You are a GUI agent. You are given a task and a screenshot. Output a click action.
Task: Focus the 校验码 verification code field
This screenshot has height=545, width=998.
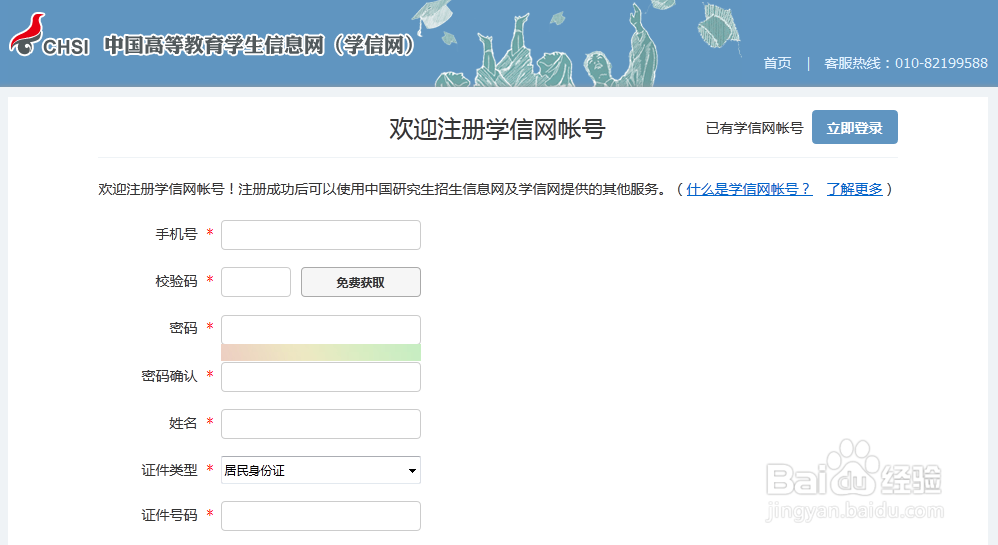tap(256, 282)
